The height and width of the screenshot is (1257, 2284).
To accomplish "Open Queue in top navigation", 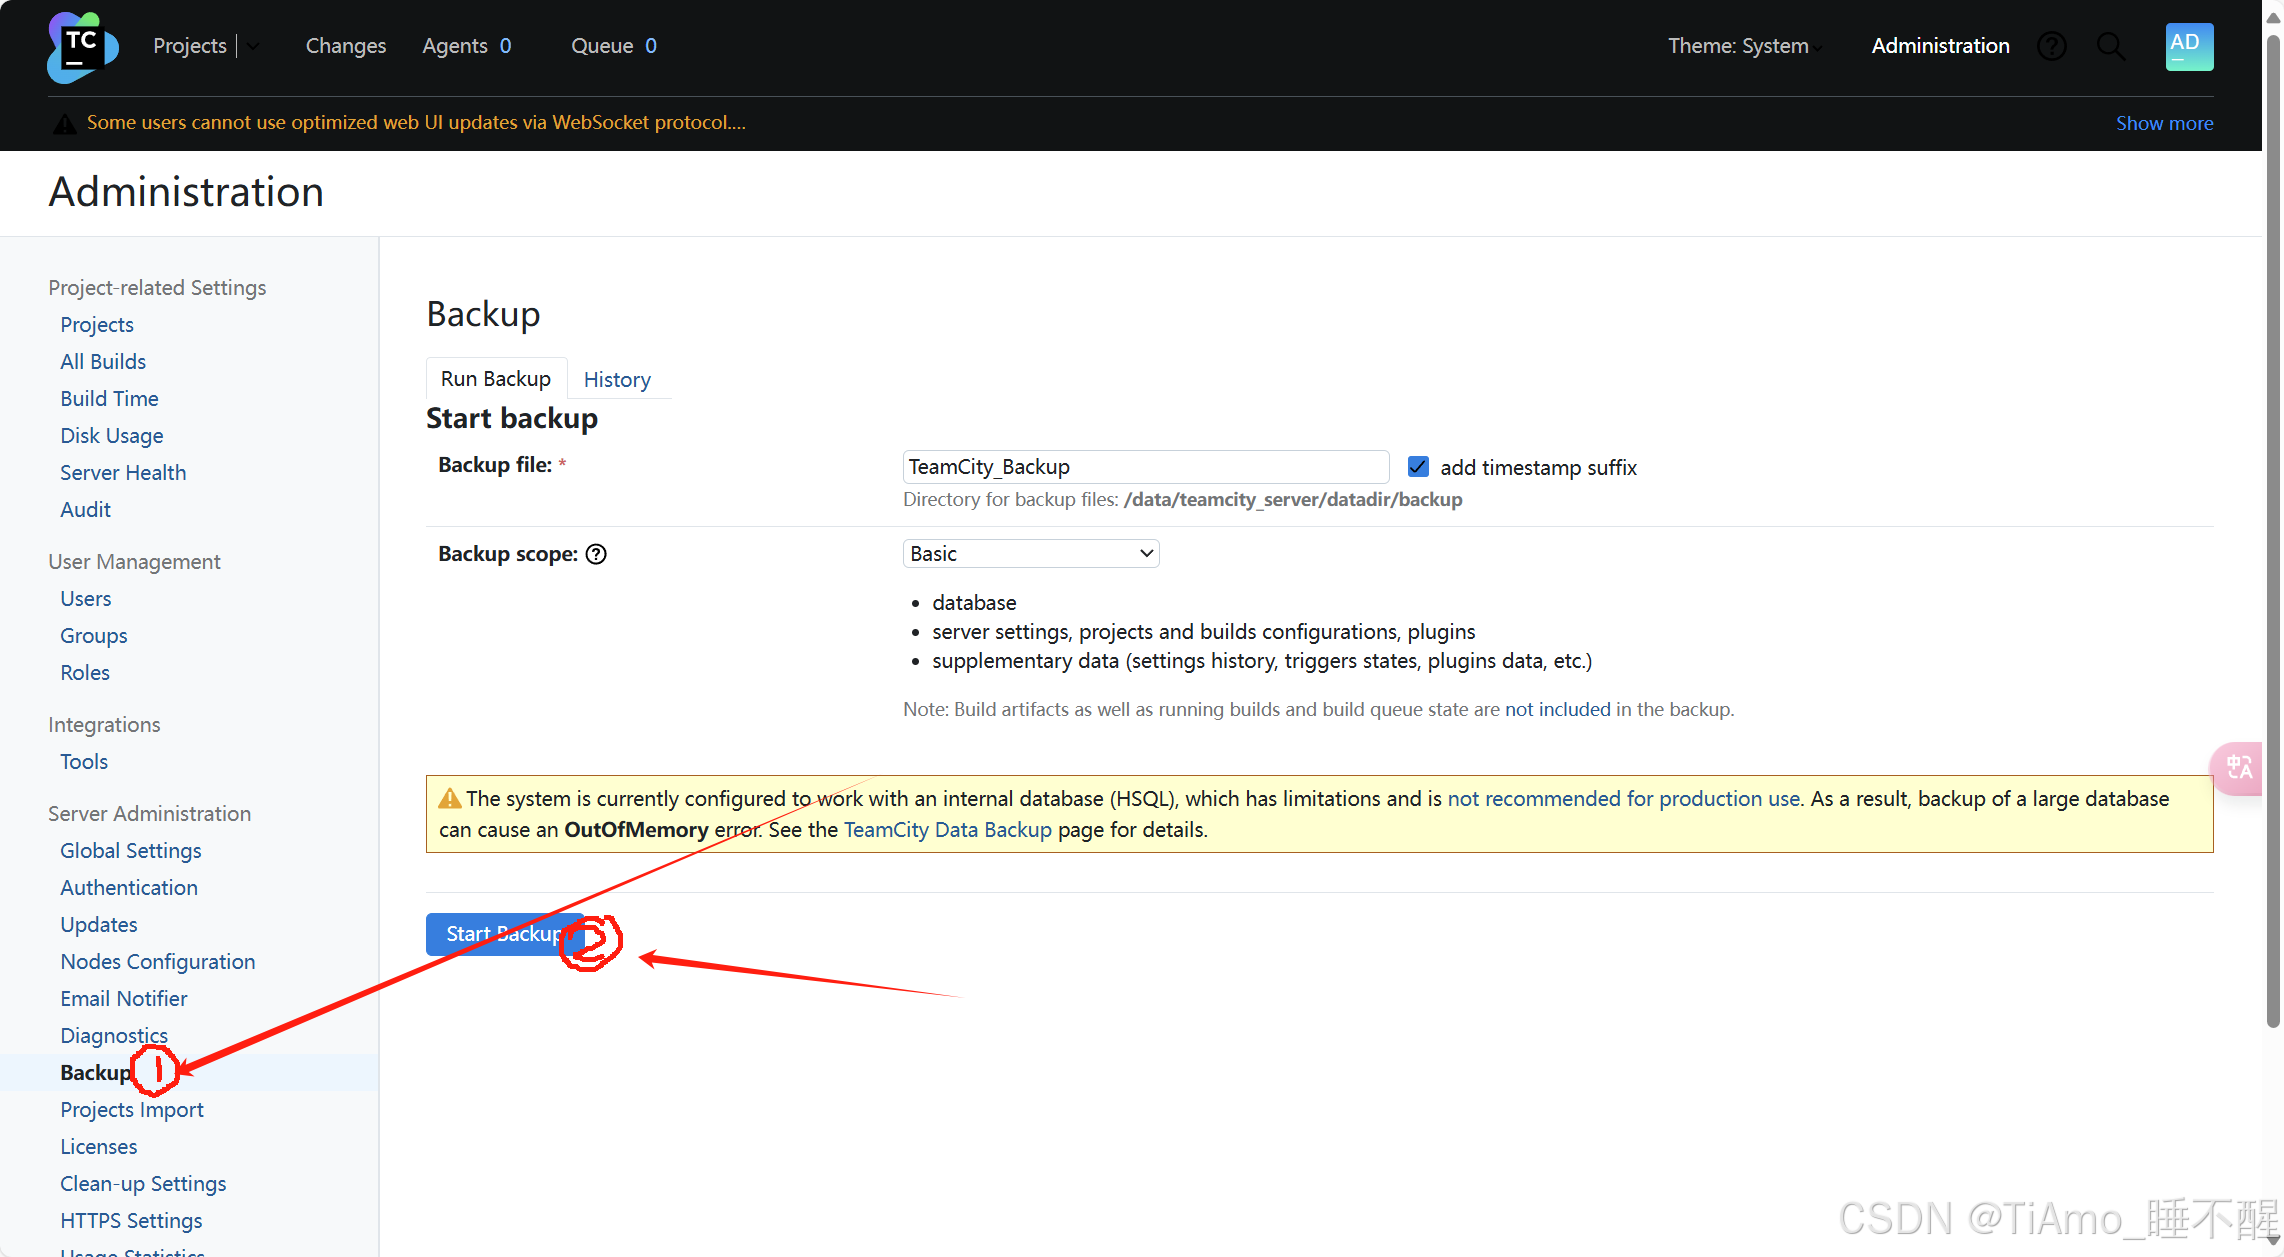I will [614, 46].
